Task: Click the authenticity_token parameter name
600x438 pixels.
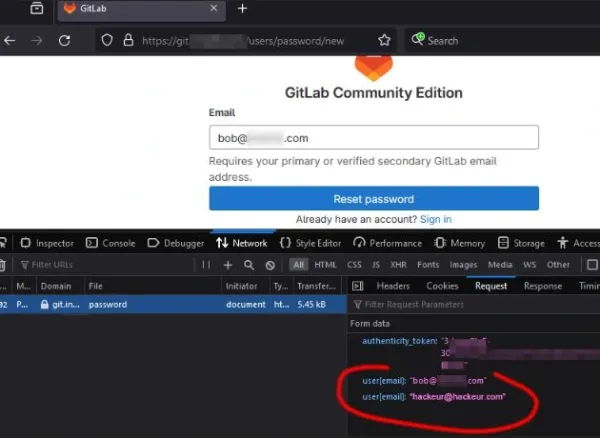Action: click(399, 341)
